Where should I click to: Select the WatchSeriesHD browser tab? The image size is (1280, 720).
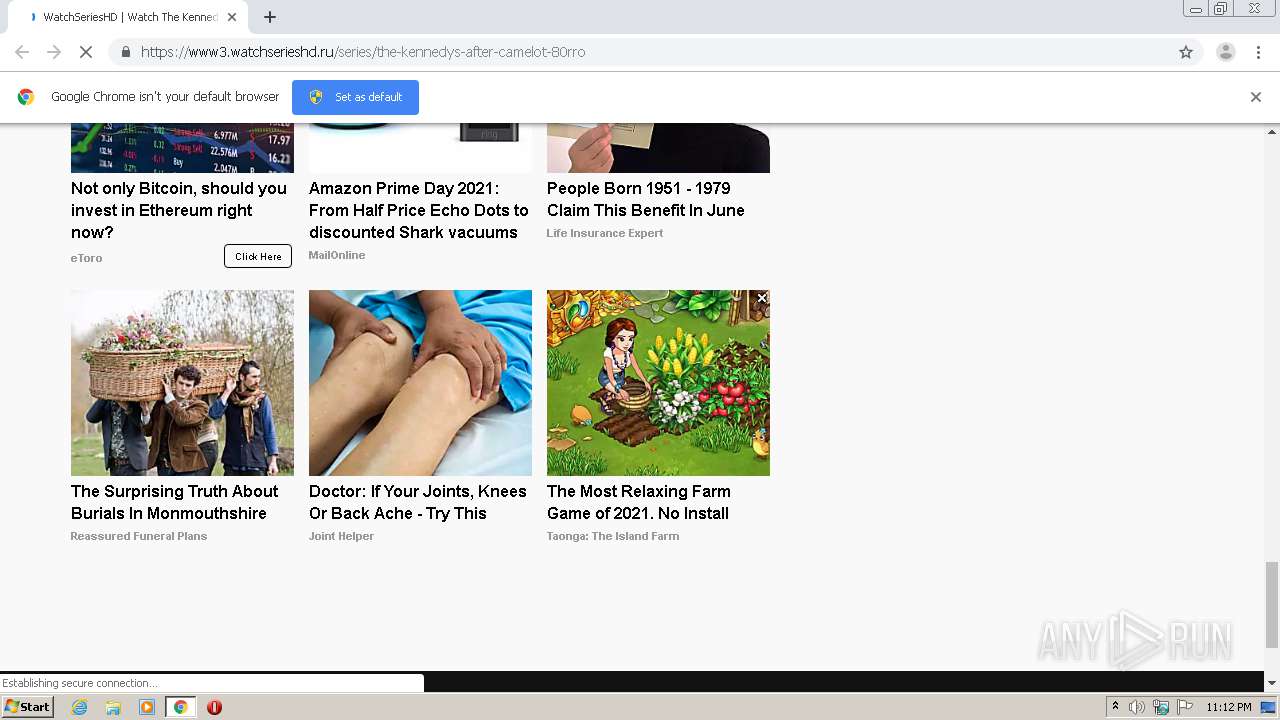click(x=126, y=17)
